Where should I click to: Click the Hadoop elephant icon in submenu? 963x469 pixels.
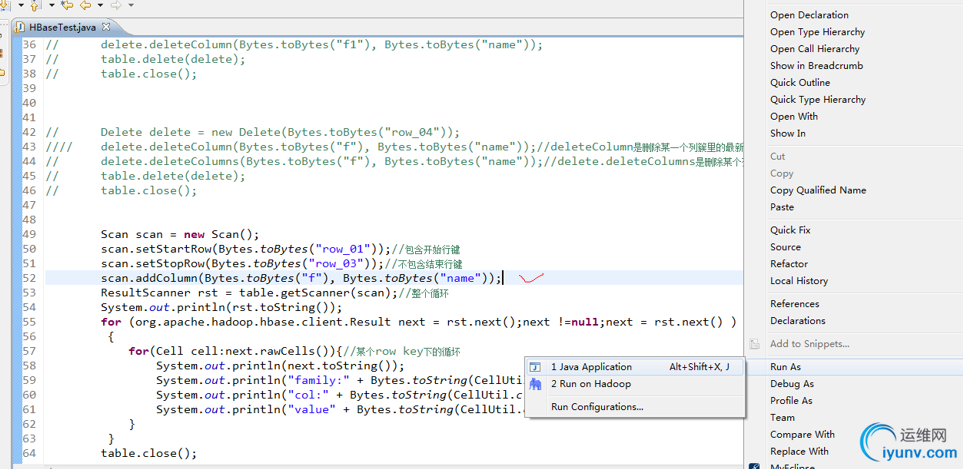tap(536, 384)
